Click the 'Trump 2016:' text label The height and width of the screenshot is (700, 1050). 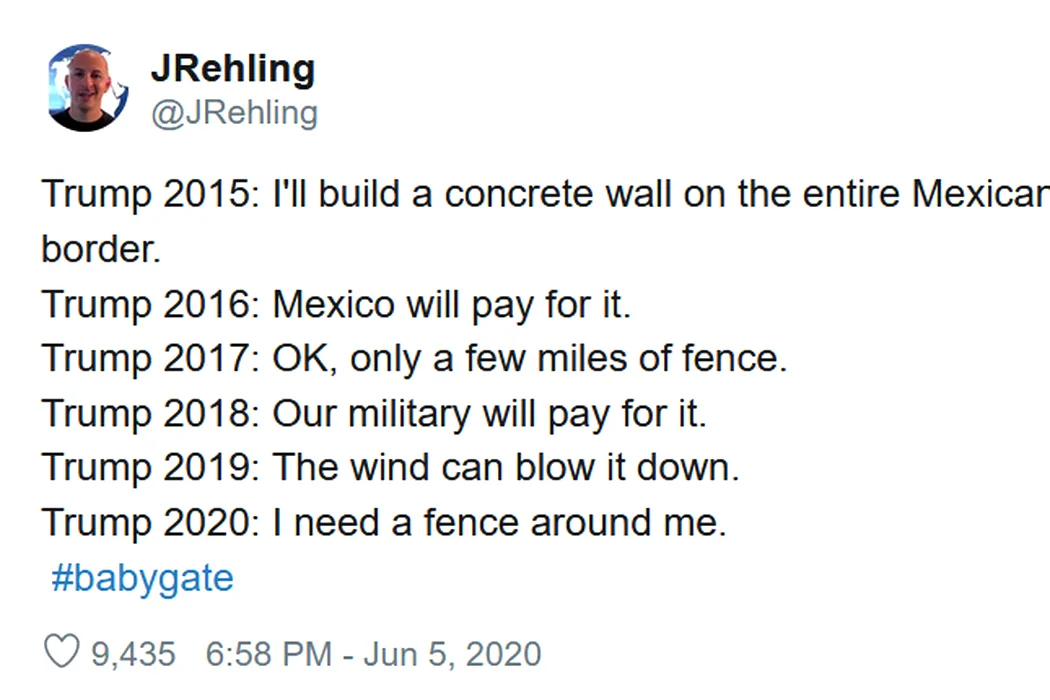click(x=150, y=305)
